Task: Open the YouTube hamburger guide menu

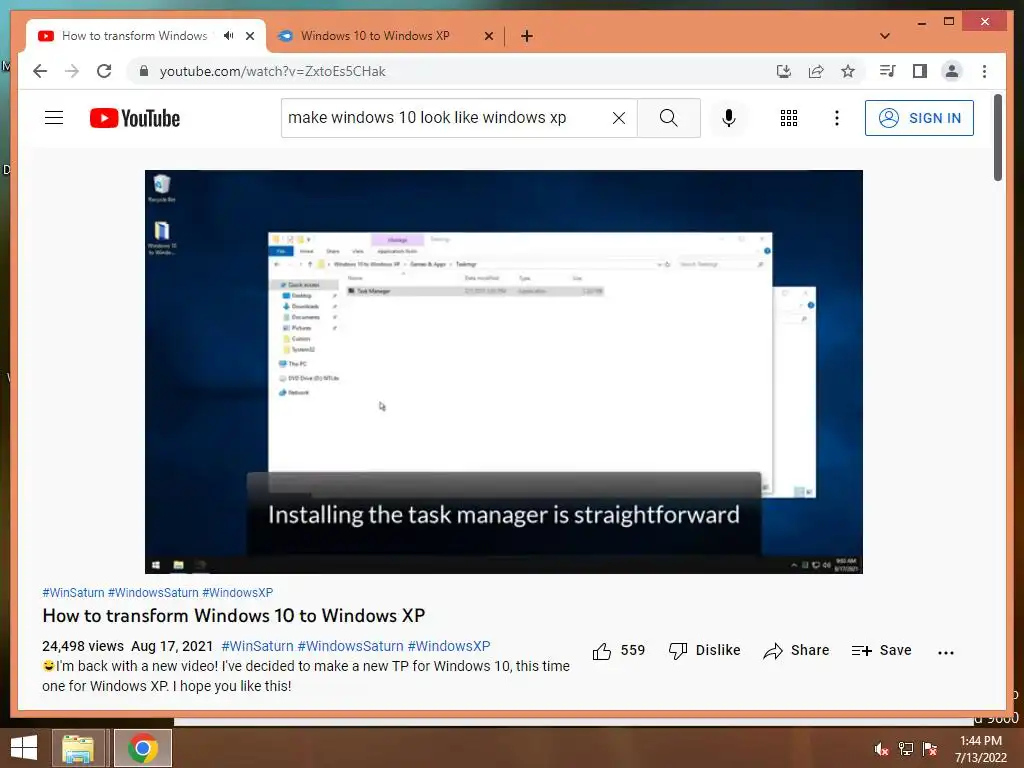Action: 54,118
